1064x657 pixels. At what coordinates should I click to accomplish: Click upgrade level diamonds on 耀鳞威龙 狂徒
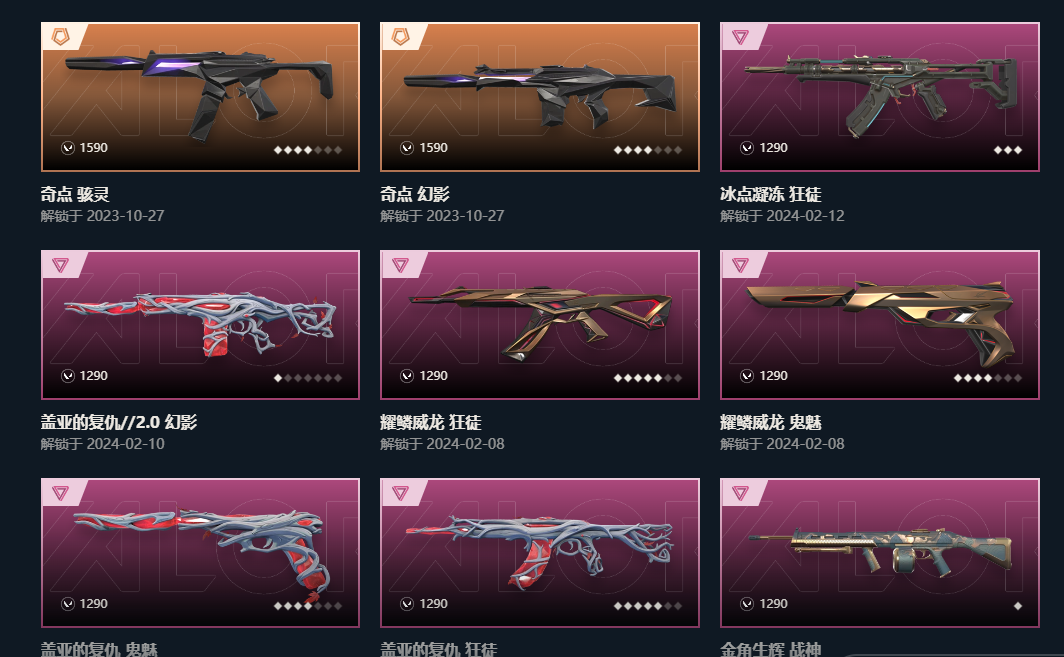(647, 378)
